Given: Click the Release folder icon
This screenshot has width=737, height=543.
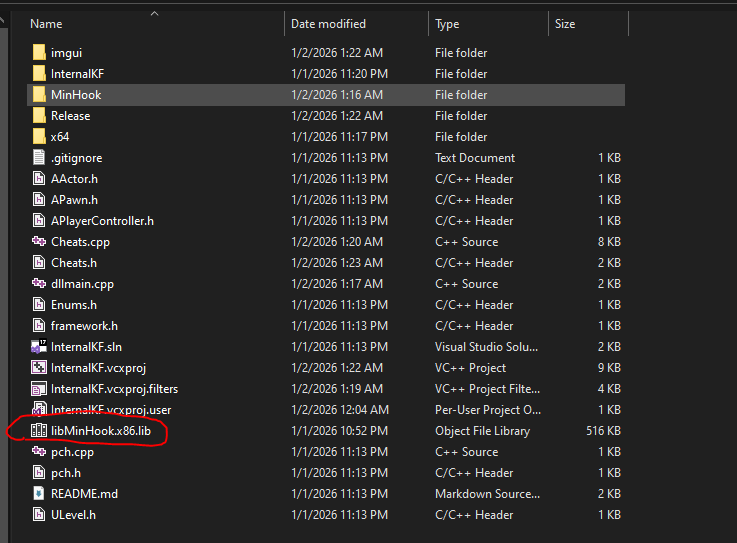Looking at the screenshot, I should pos(39,116).
